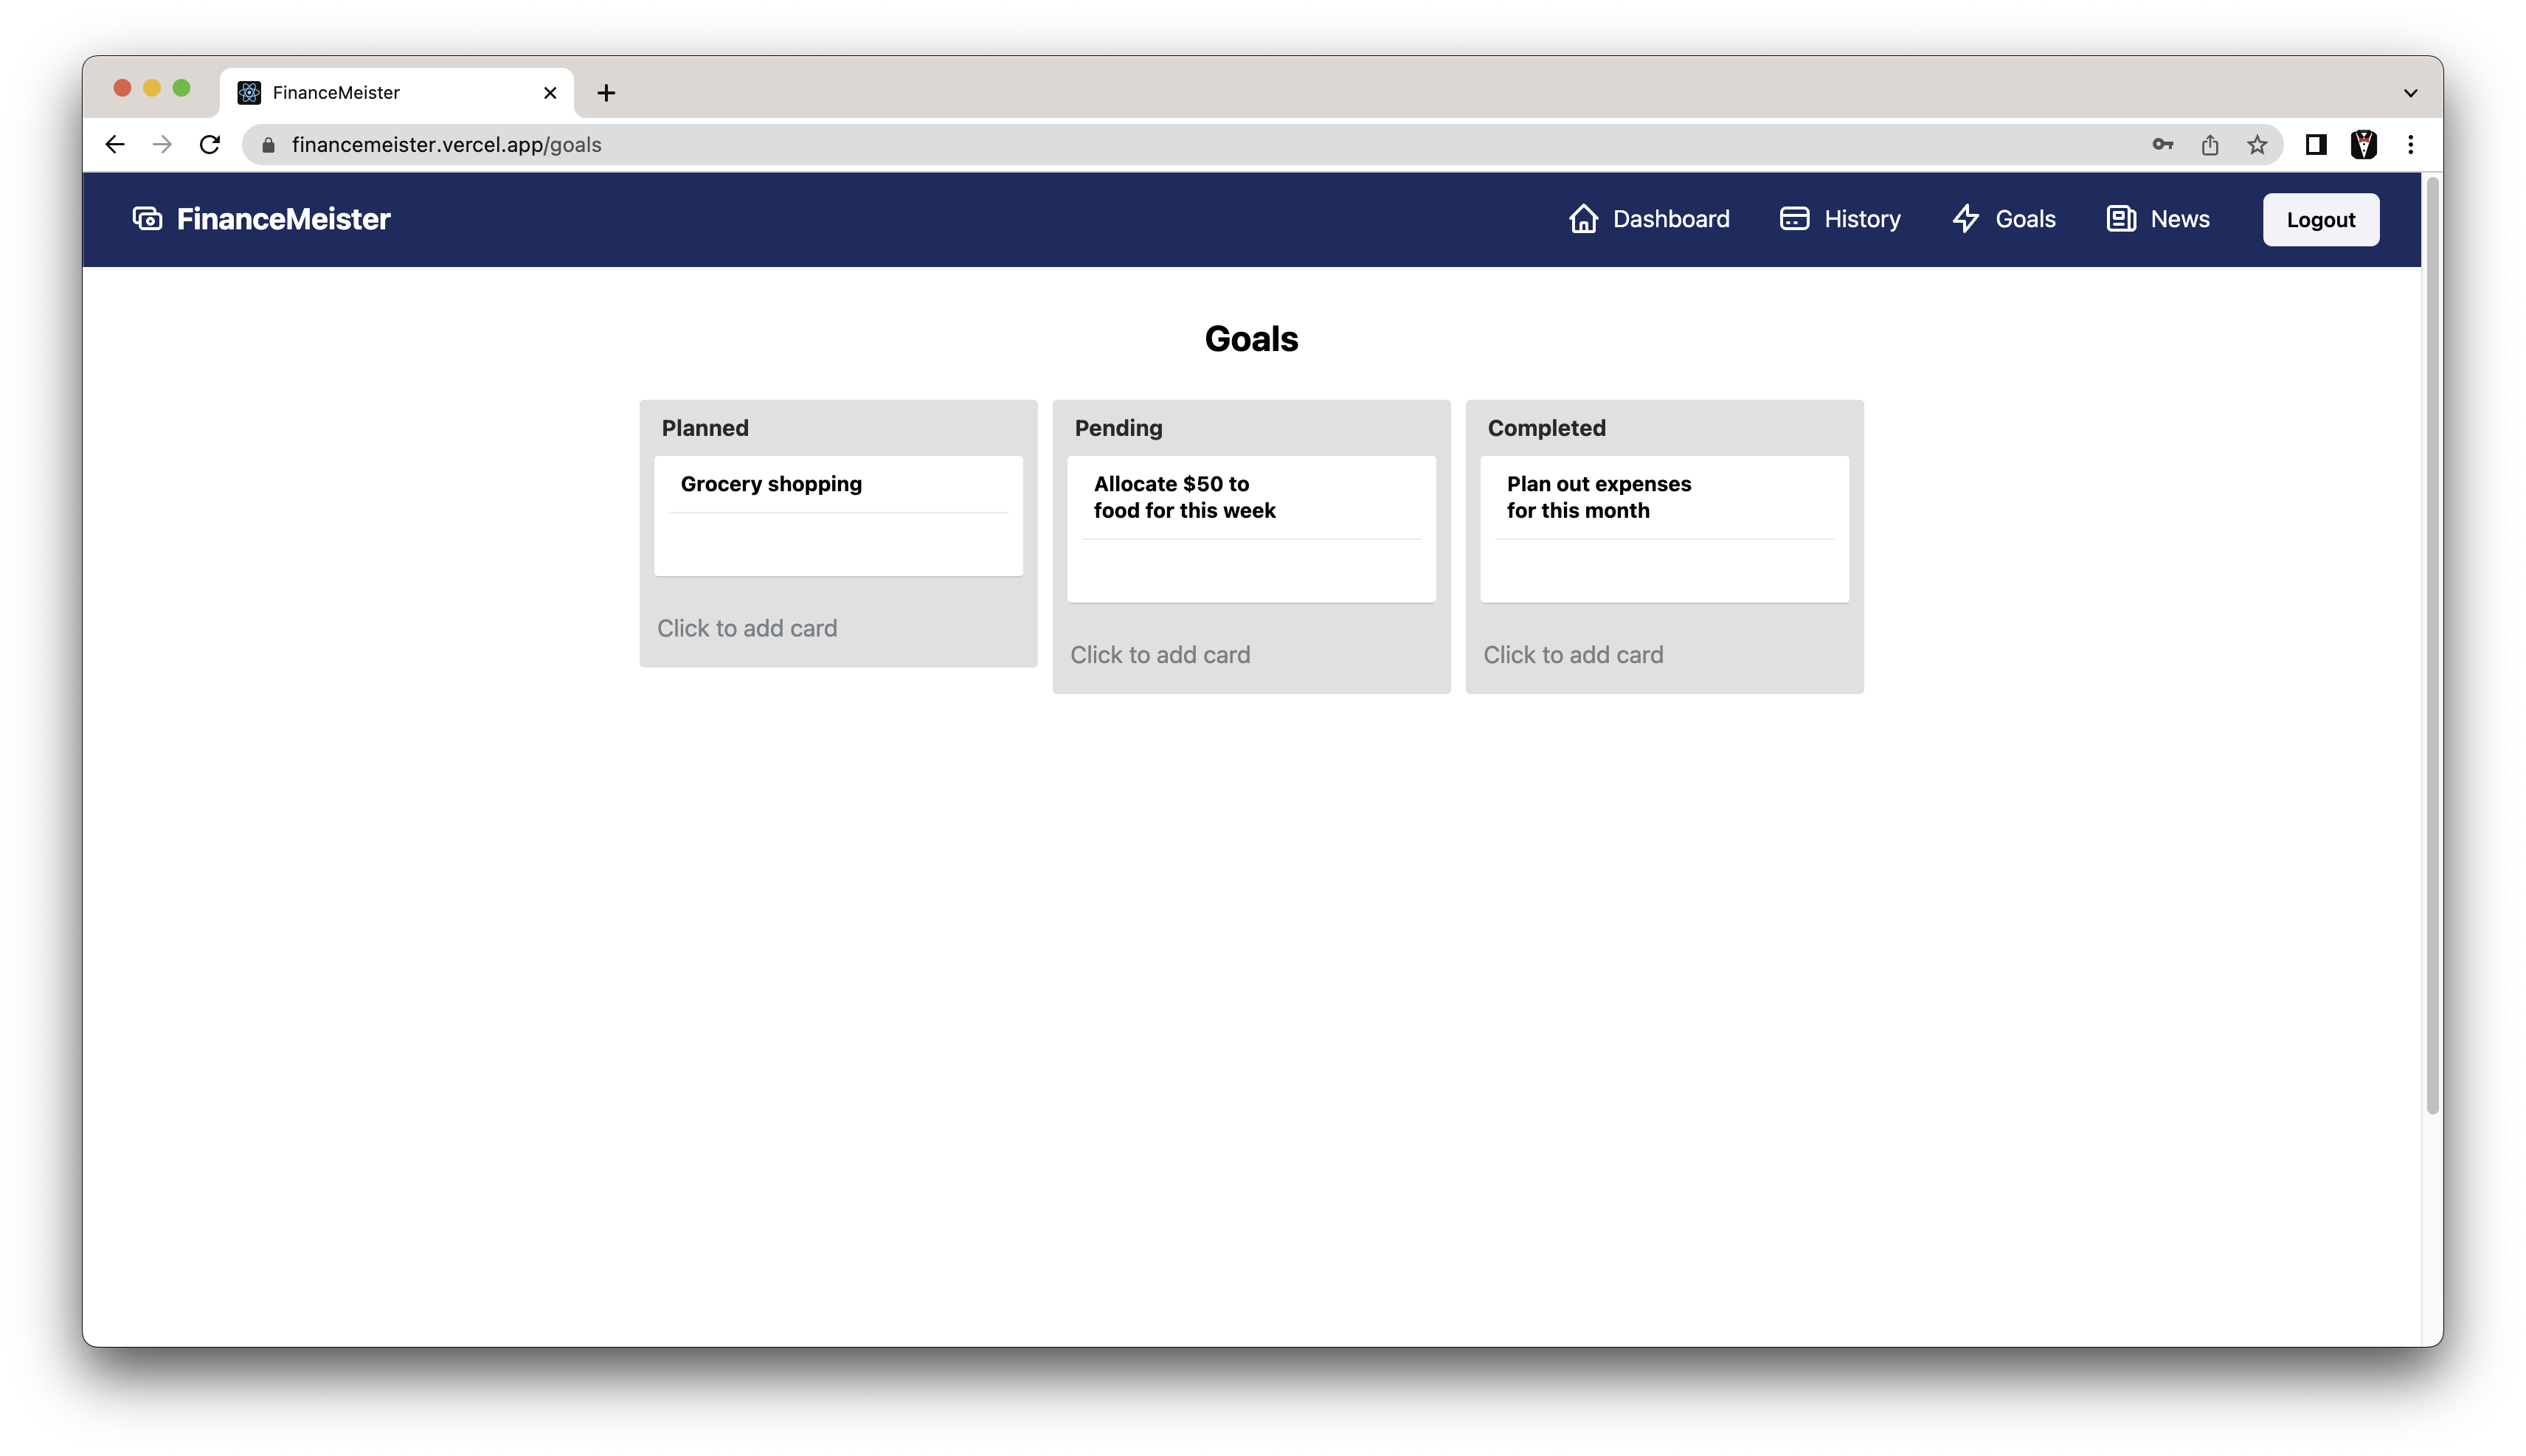The image size is (2526, 1456).
Task: Open the browser profile avatar
Action: [x=2364, y=145]
